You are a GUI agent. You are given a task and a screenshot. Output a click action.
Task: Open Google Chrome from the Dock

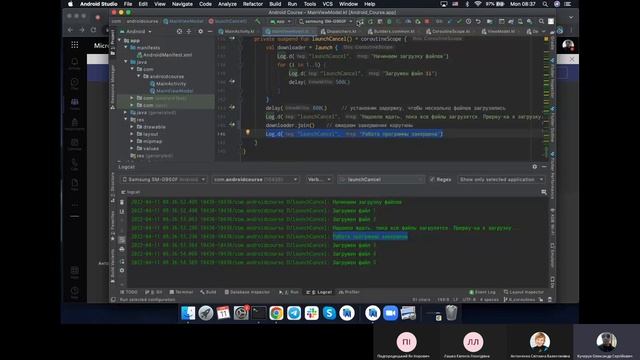(276, 313)
